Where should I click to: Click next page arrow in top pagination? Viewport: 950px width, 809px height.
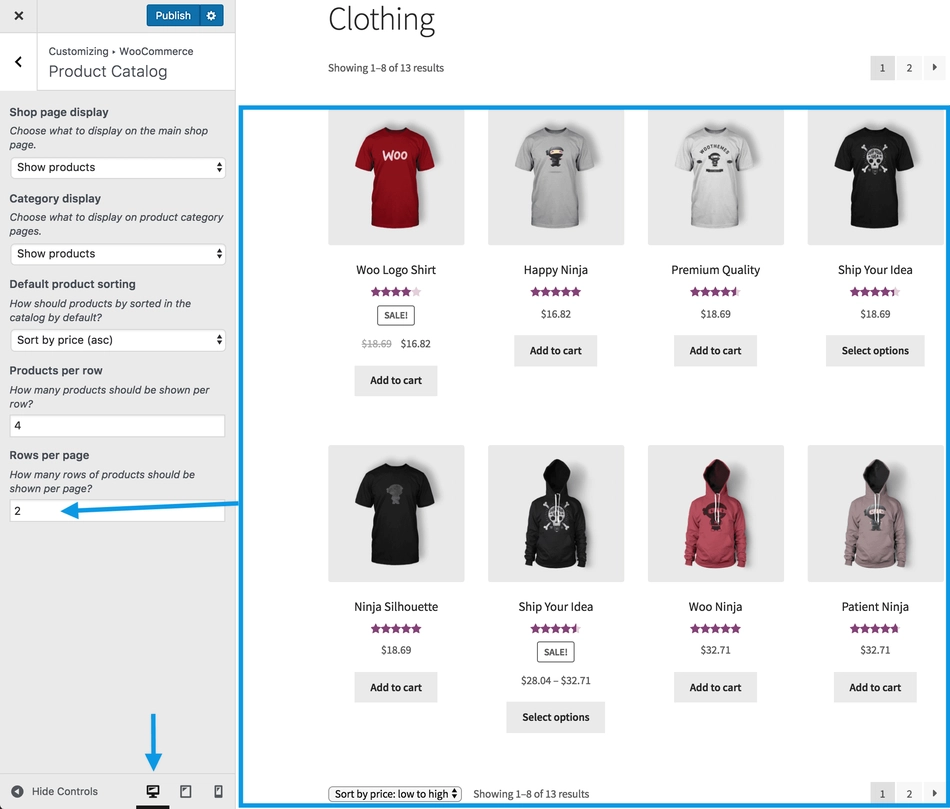[x=934, y=68]
